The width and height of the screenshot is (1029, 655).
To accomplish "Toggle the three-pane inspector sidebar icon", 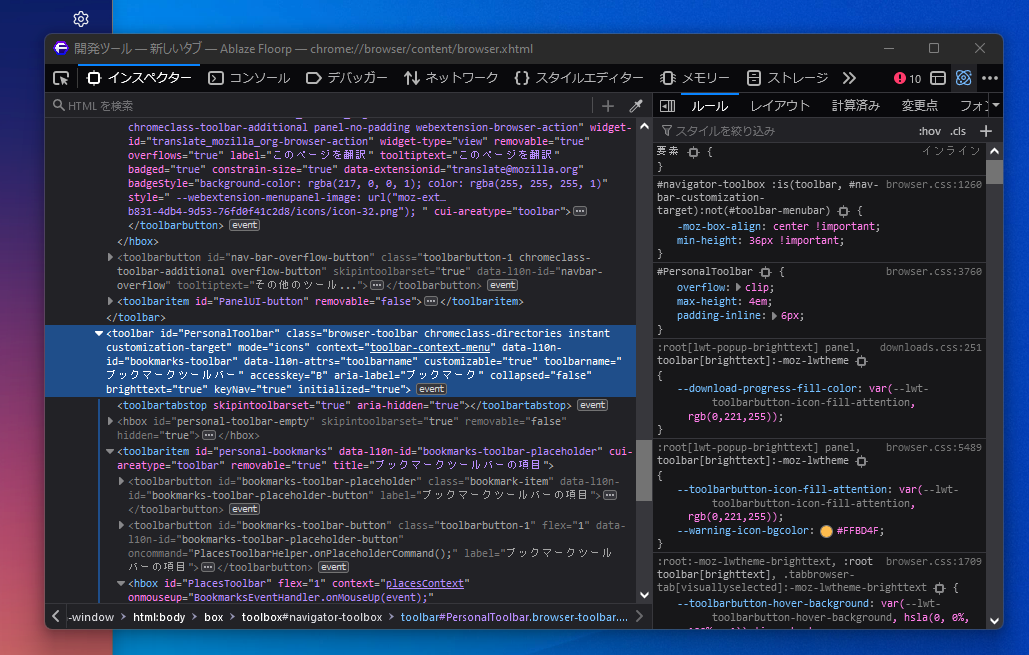I will pyautogui.click(x=667, y=106).
